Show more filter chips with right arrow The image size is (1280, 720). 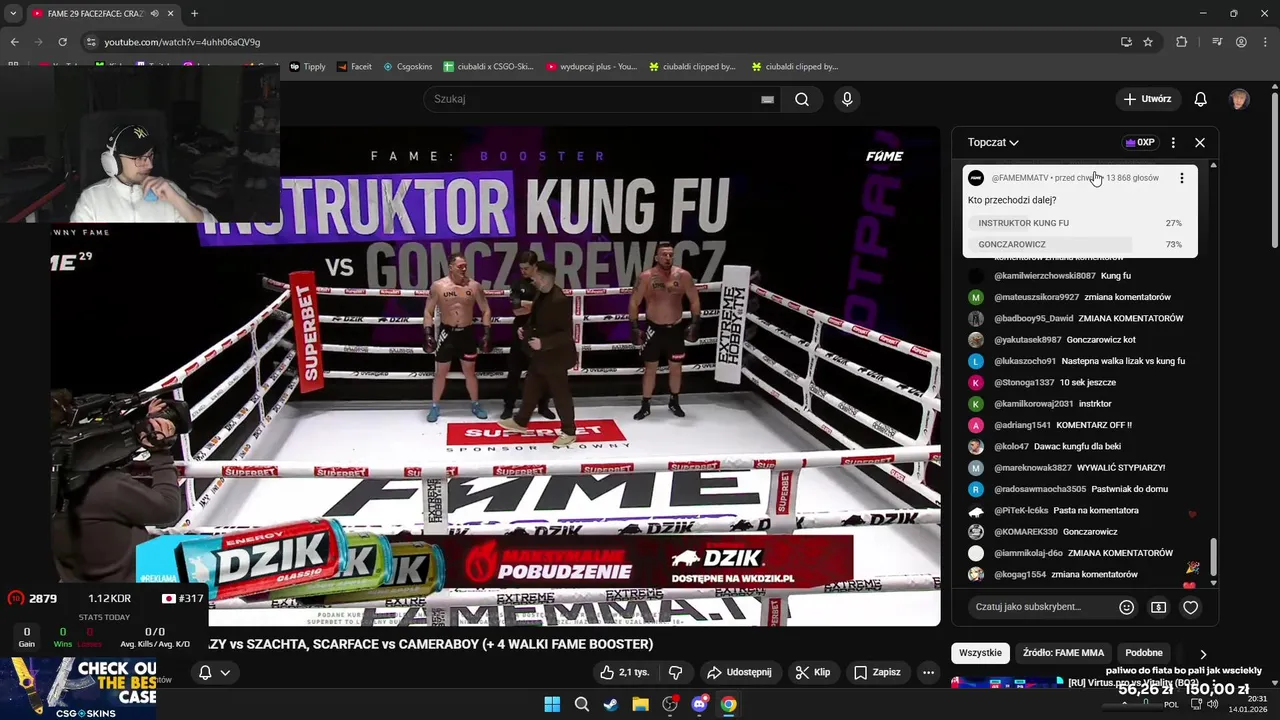[x=1203, y=654]
